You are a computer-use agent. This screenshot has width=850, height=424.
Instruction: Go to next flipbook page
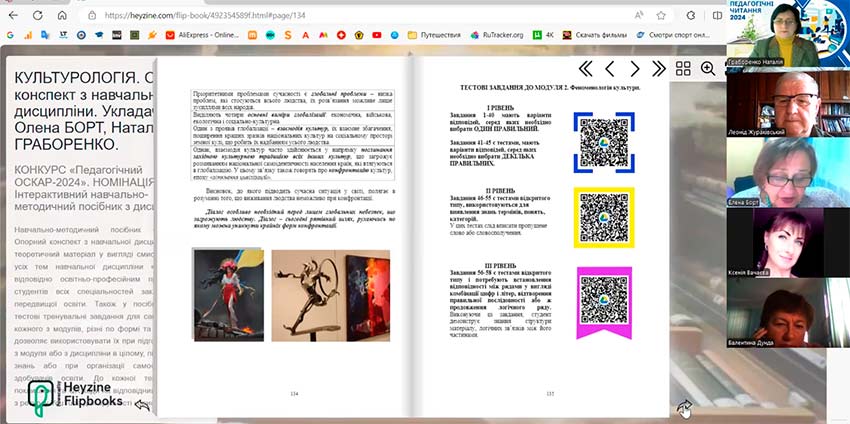click(635, 68)
